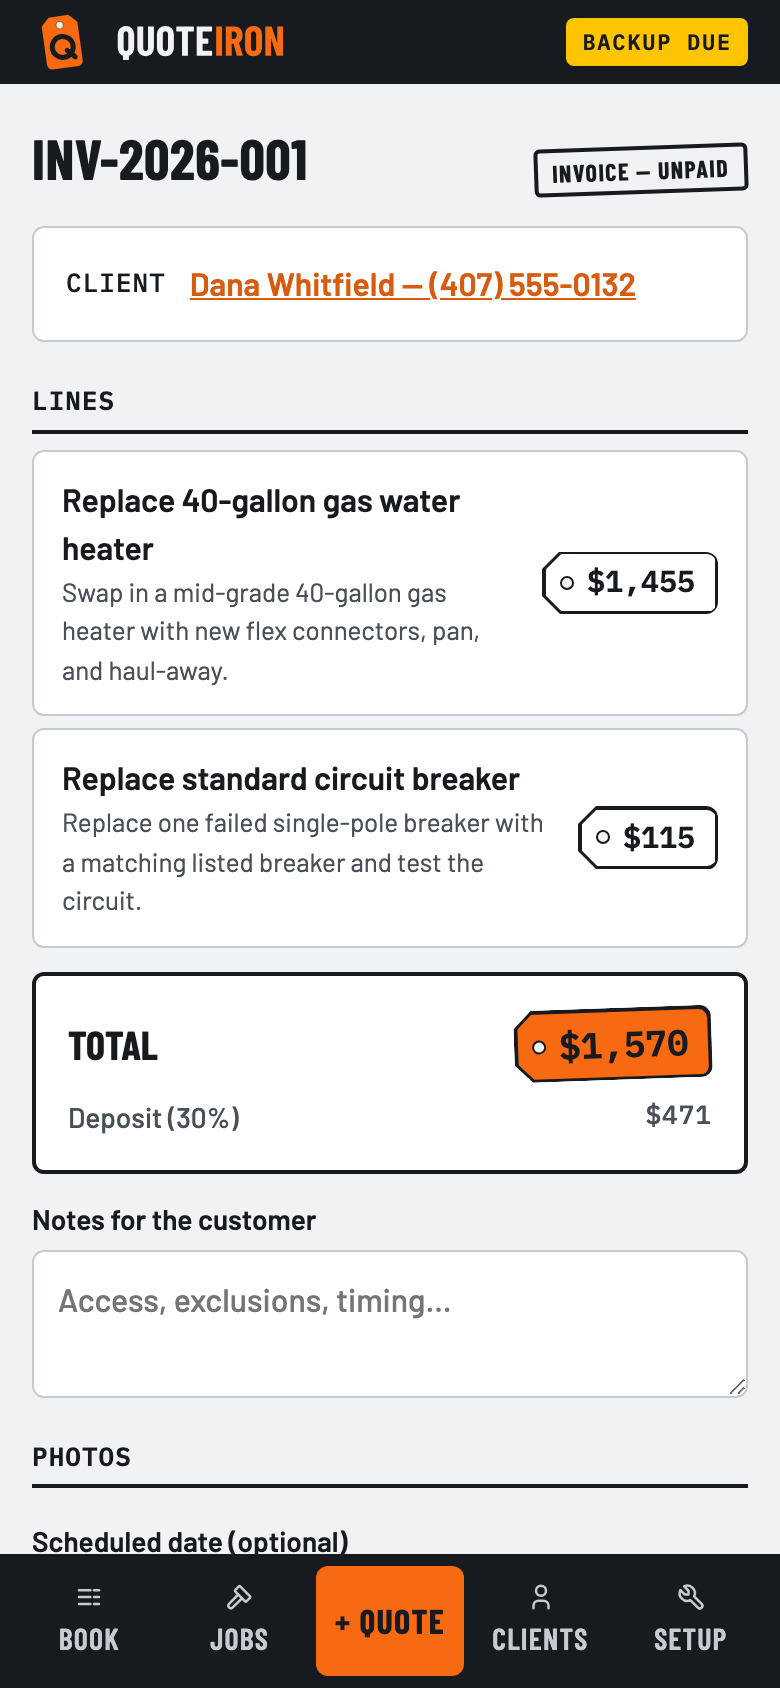This screenshot has width=780, height=1688.
Task: Open the Book tab icon
Action: pos(89,1597)
